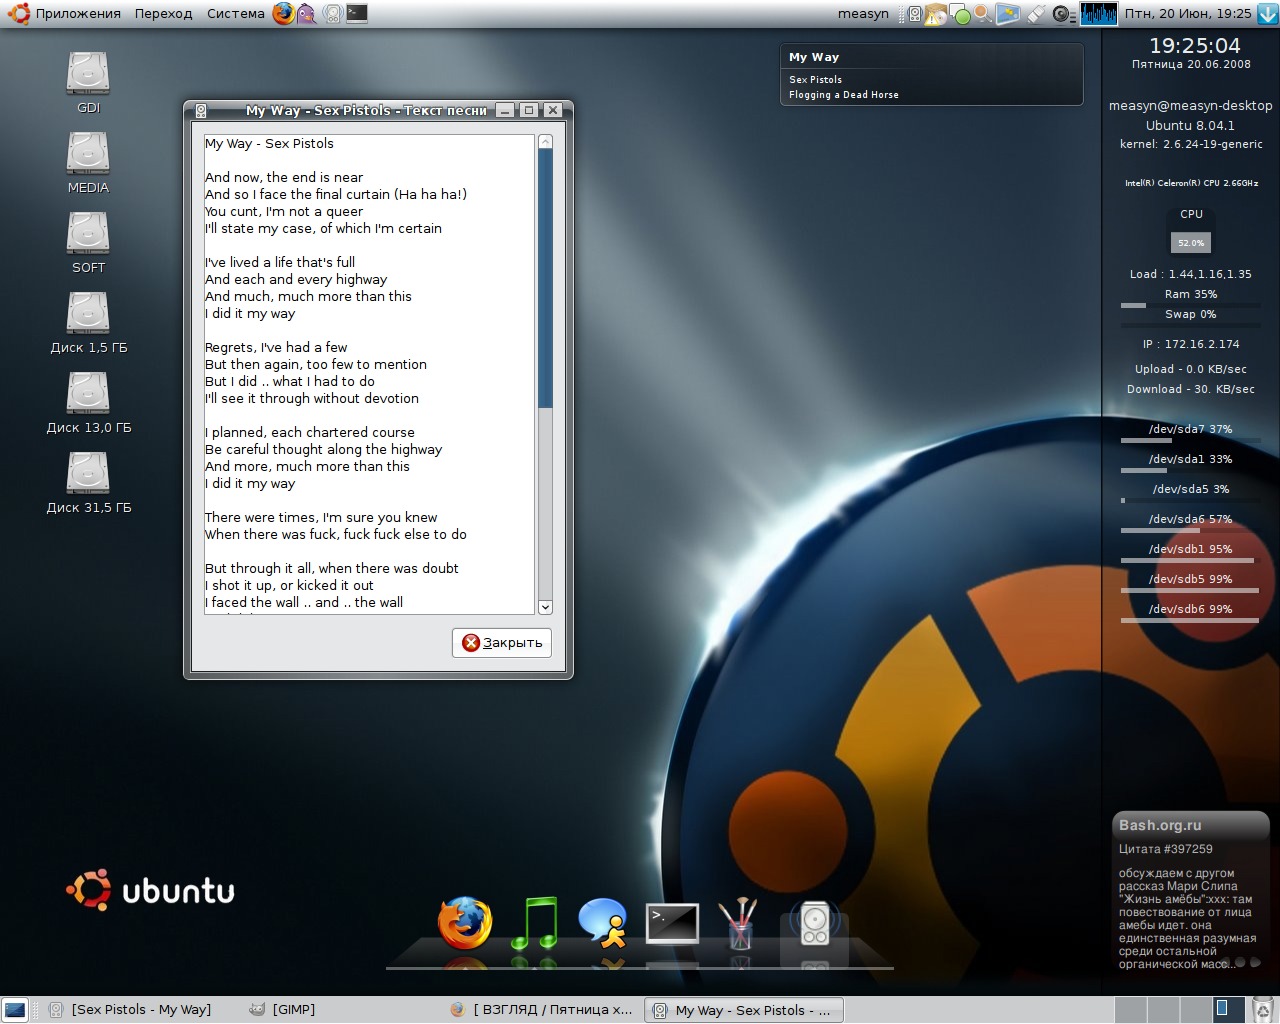The width and height of the screenshot is (1280, 1024).
Task: Click the lyrics vertical scrollbar thumb
Action: 545,278
